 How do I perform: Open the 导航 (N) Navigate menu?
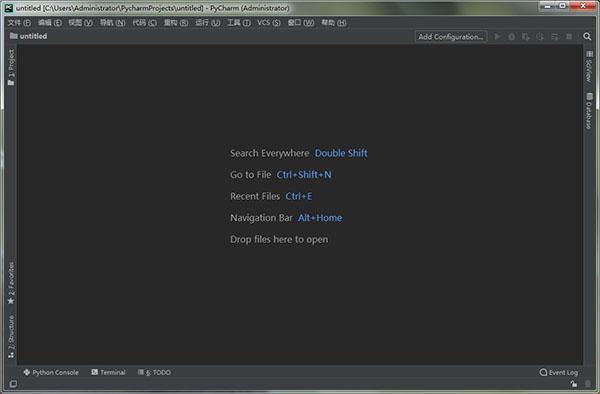pyautogui.click(x=112, y=23)
